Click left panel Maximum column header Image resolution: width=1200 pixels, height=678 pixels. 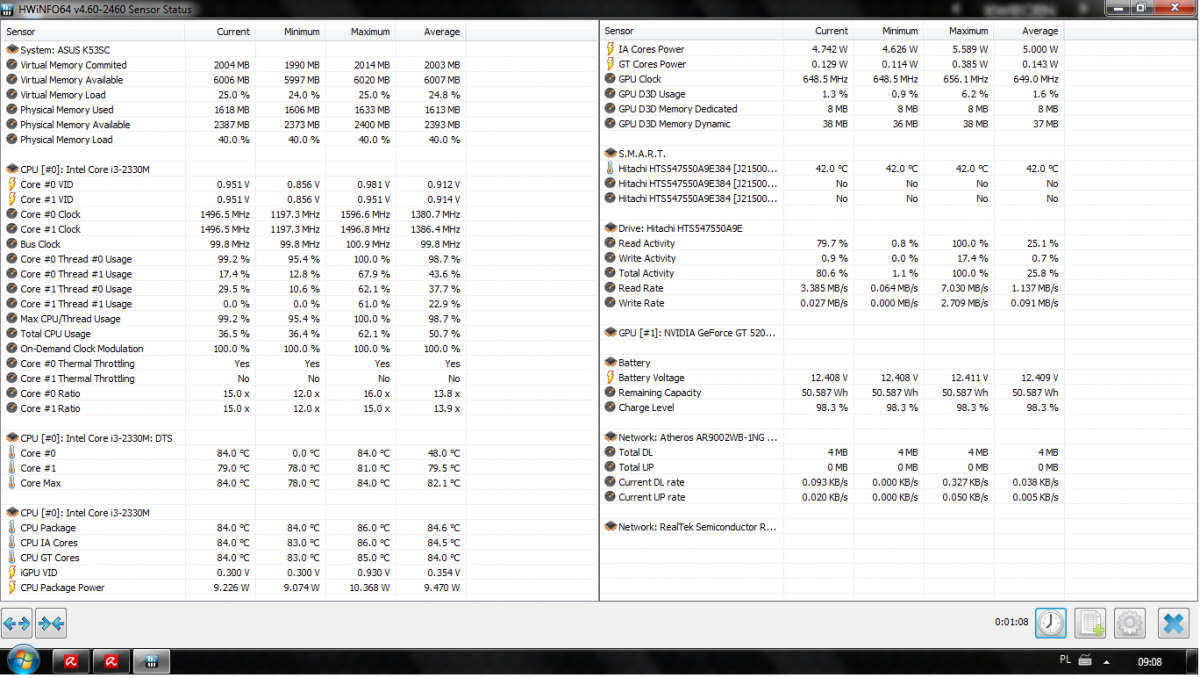[x=360, y=31]
